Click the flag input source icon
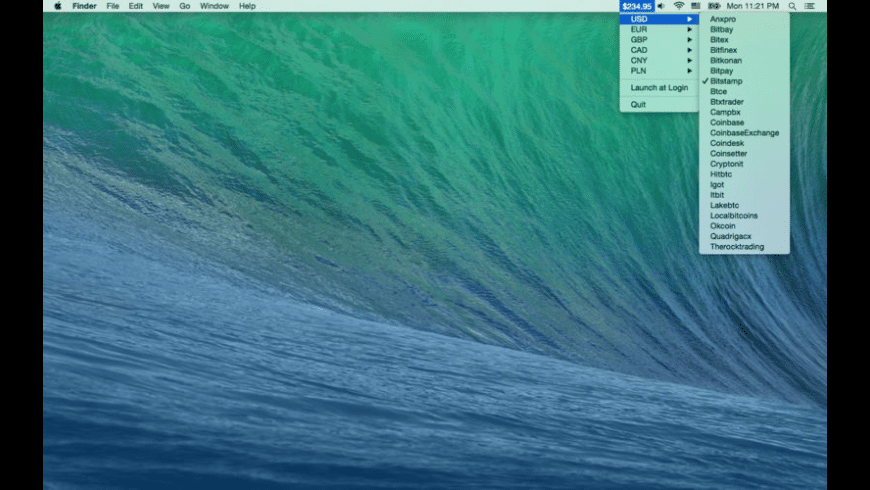 click(x=695, y=6)
